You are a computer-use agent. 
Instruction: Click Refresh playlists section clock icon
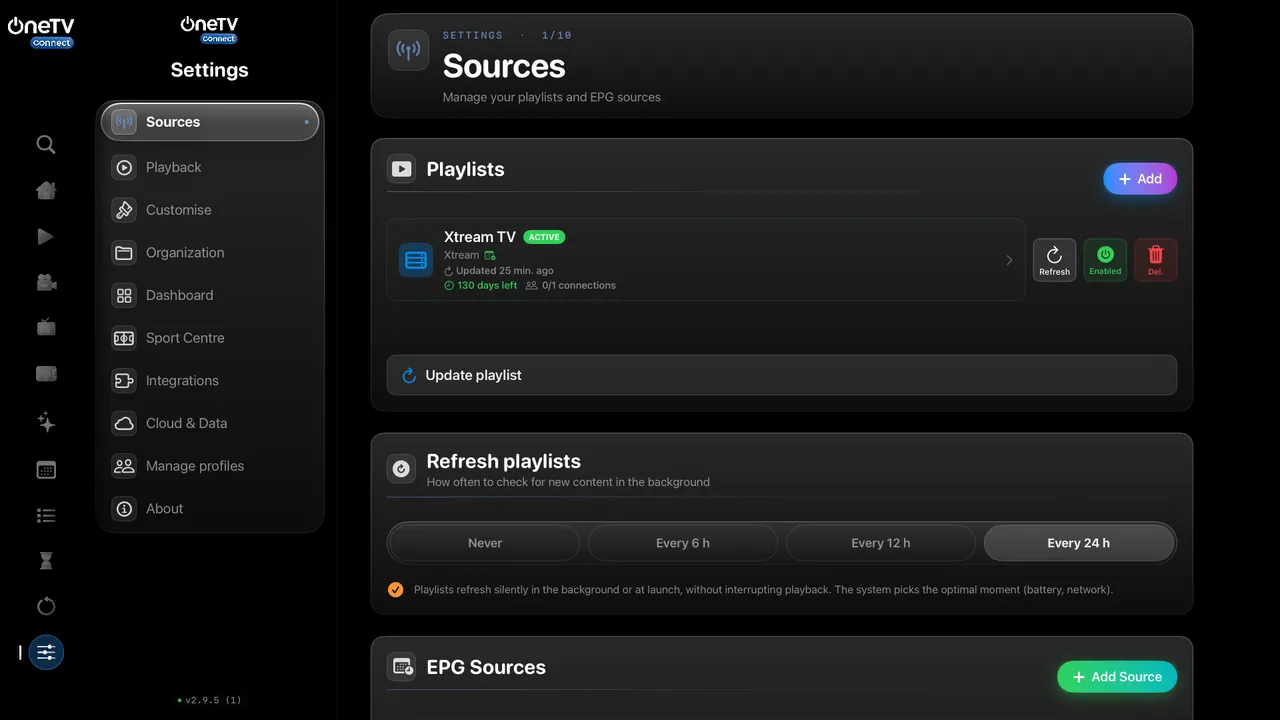tap(401, 468)
